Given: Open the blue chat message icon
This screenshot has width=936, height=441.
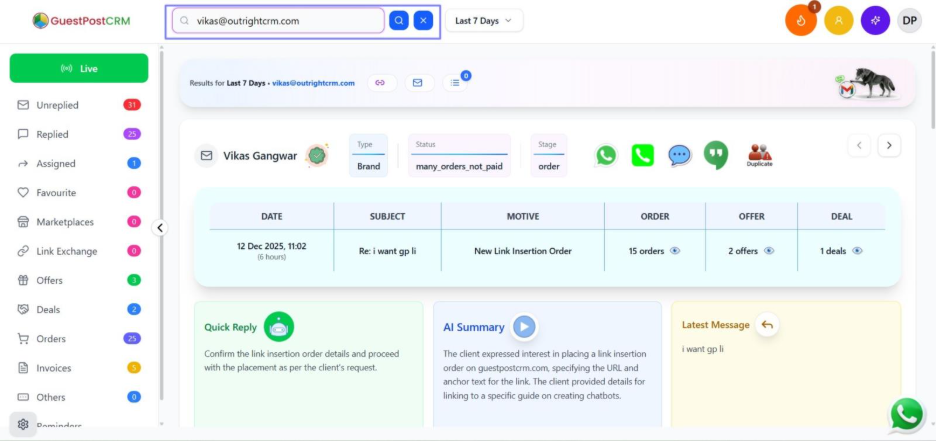Looking at the screenshot, I should click(x=679, y=155).
